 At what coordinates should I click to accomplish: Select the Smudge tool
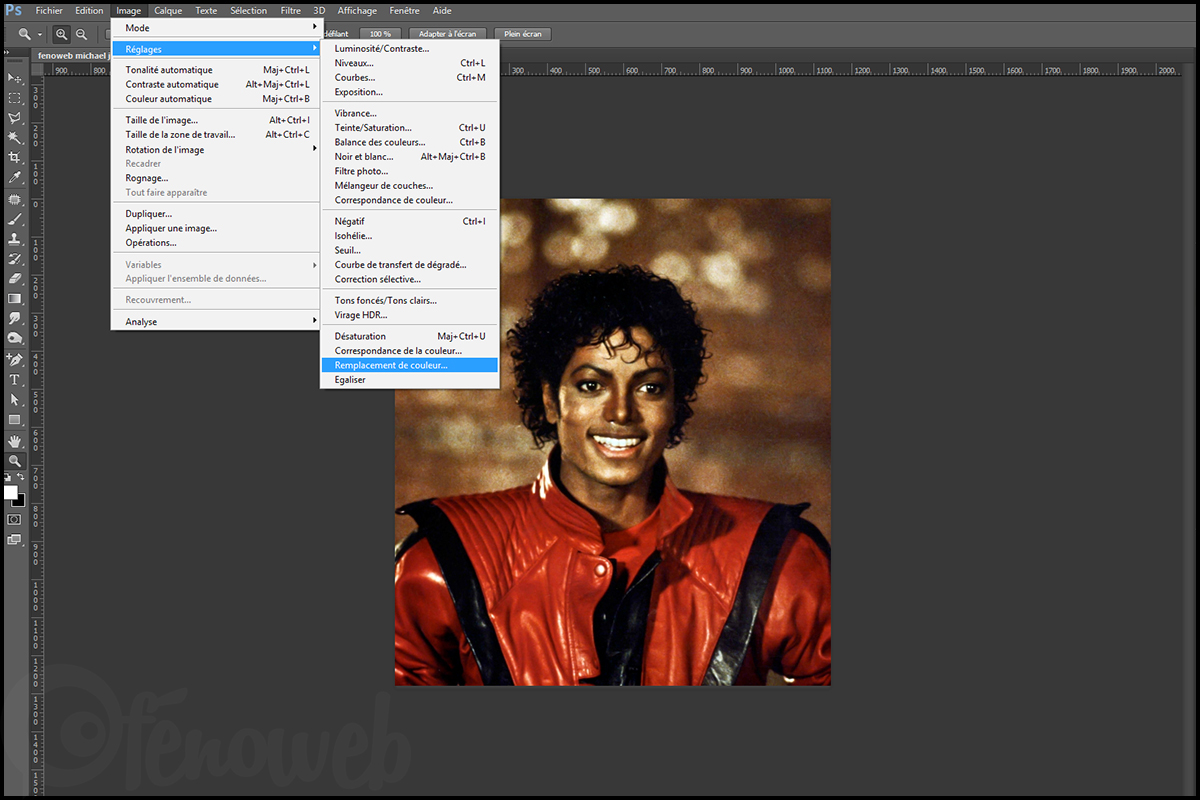point(15,319)
